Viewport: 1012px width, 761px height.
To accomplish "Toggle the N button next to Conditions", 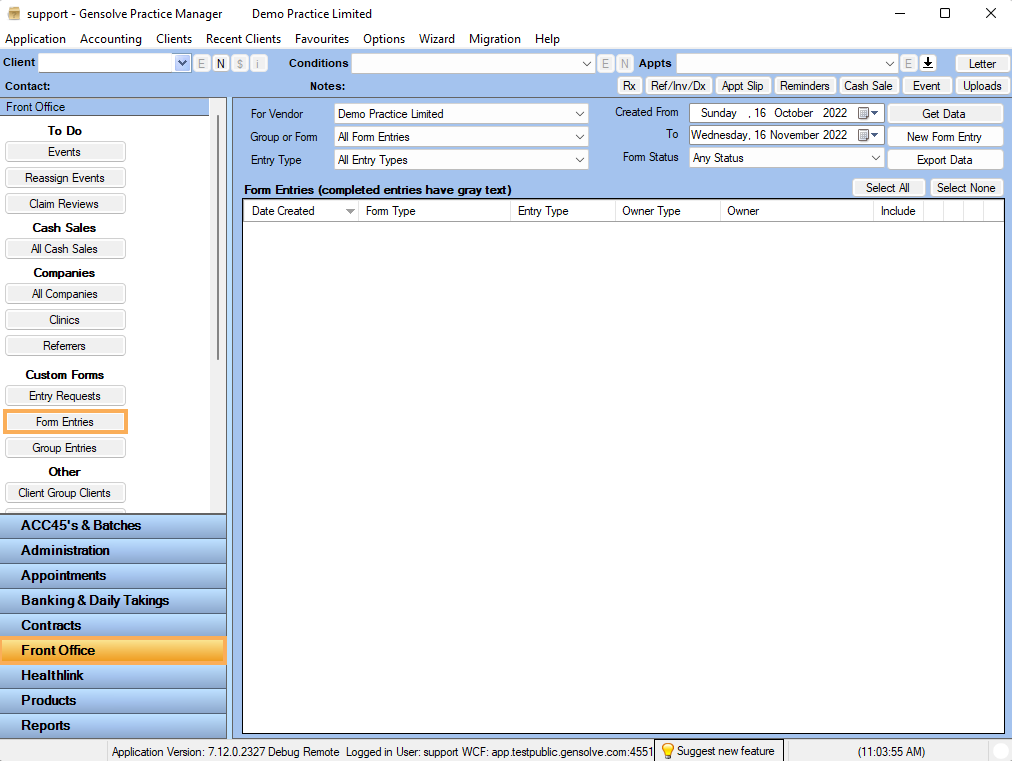I will 625,62.
